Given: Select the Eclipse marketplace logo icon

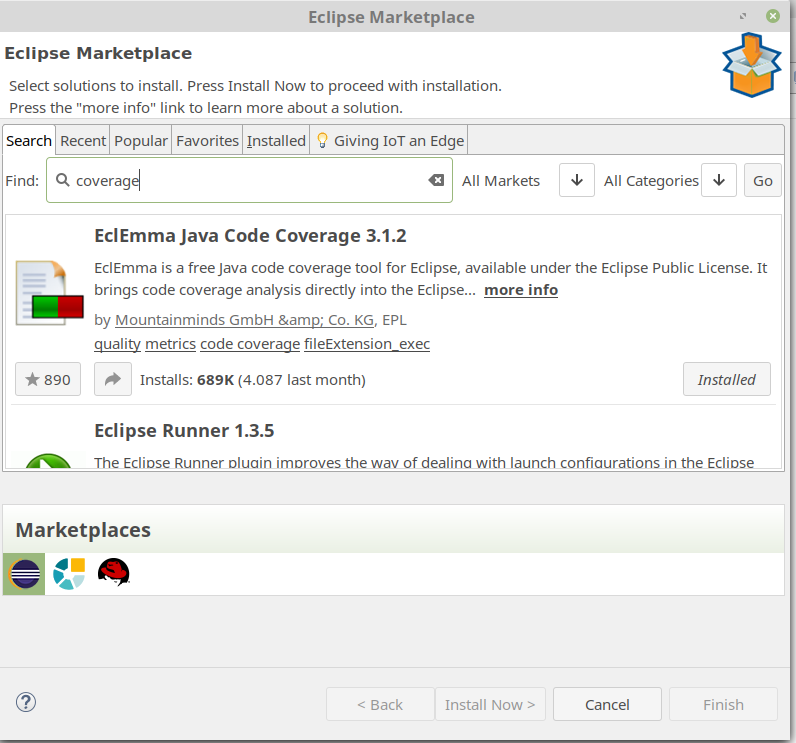Looking at the screenshot, I should (24, 574).
